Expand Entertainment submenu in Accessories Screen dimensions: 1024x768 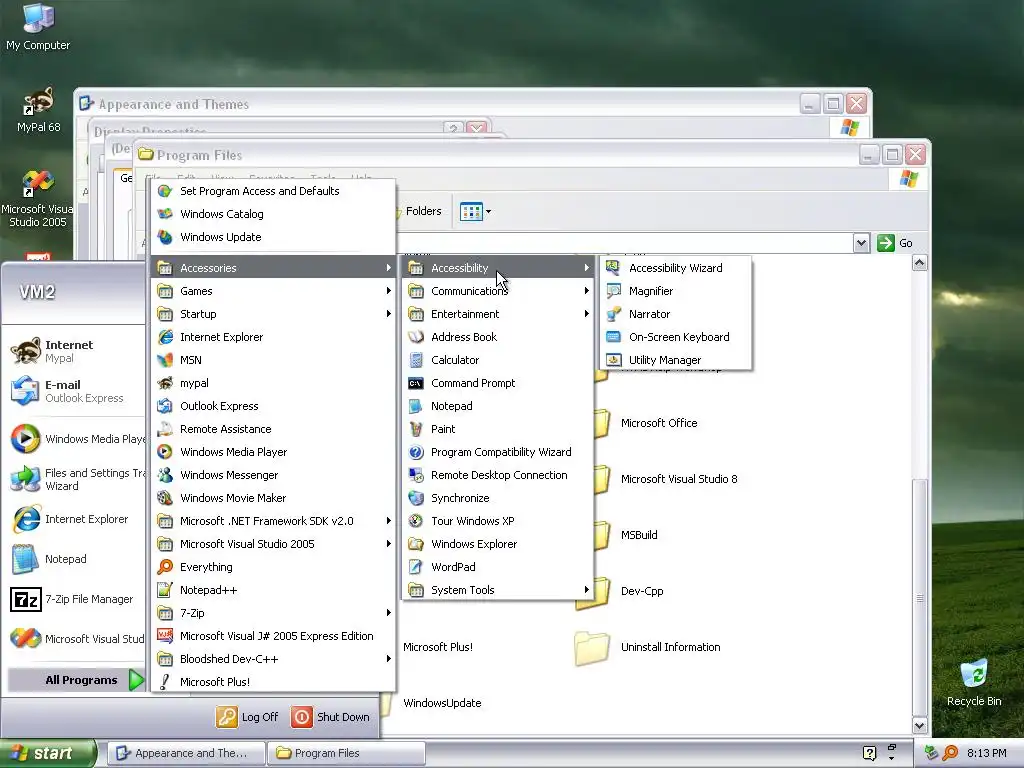tap(498, 314)
